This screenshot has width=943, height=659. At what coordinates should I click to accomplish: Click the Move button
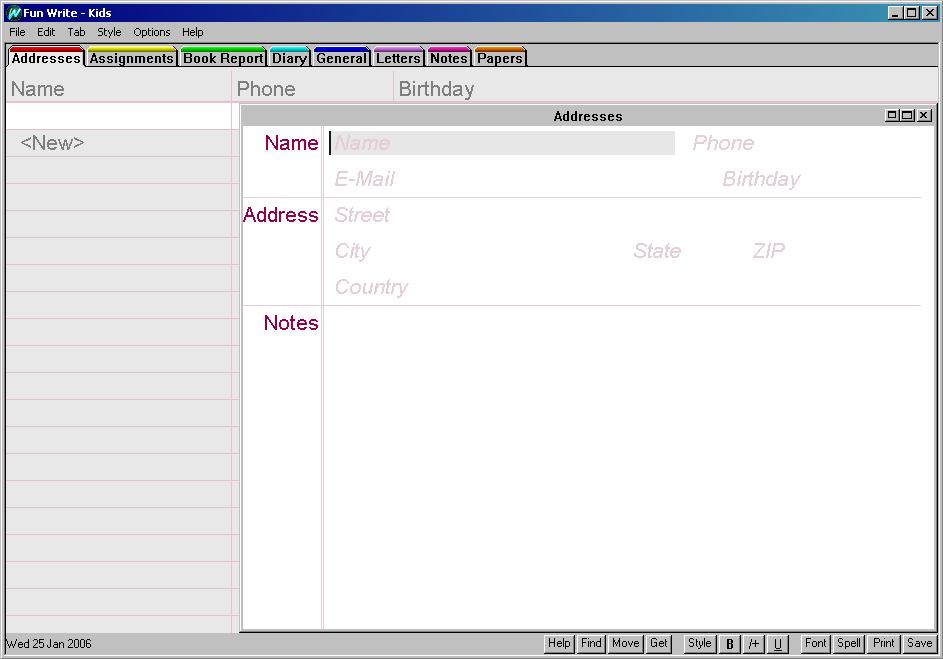(x=625, y=643)
